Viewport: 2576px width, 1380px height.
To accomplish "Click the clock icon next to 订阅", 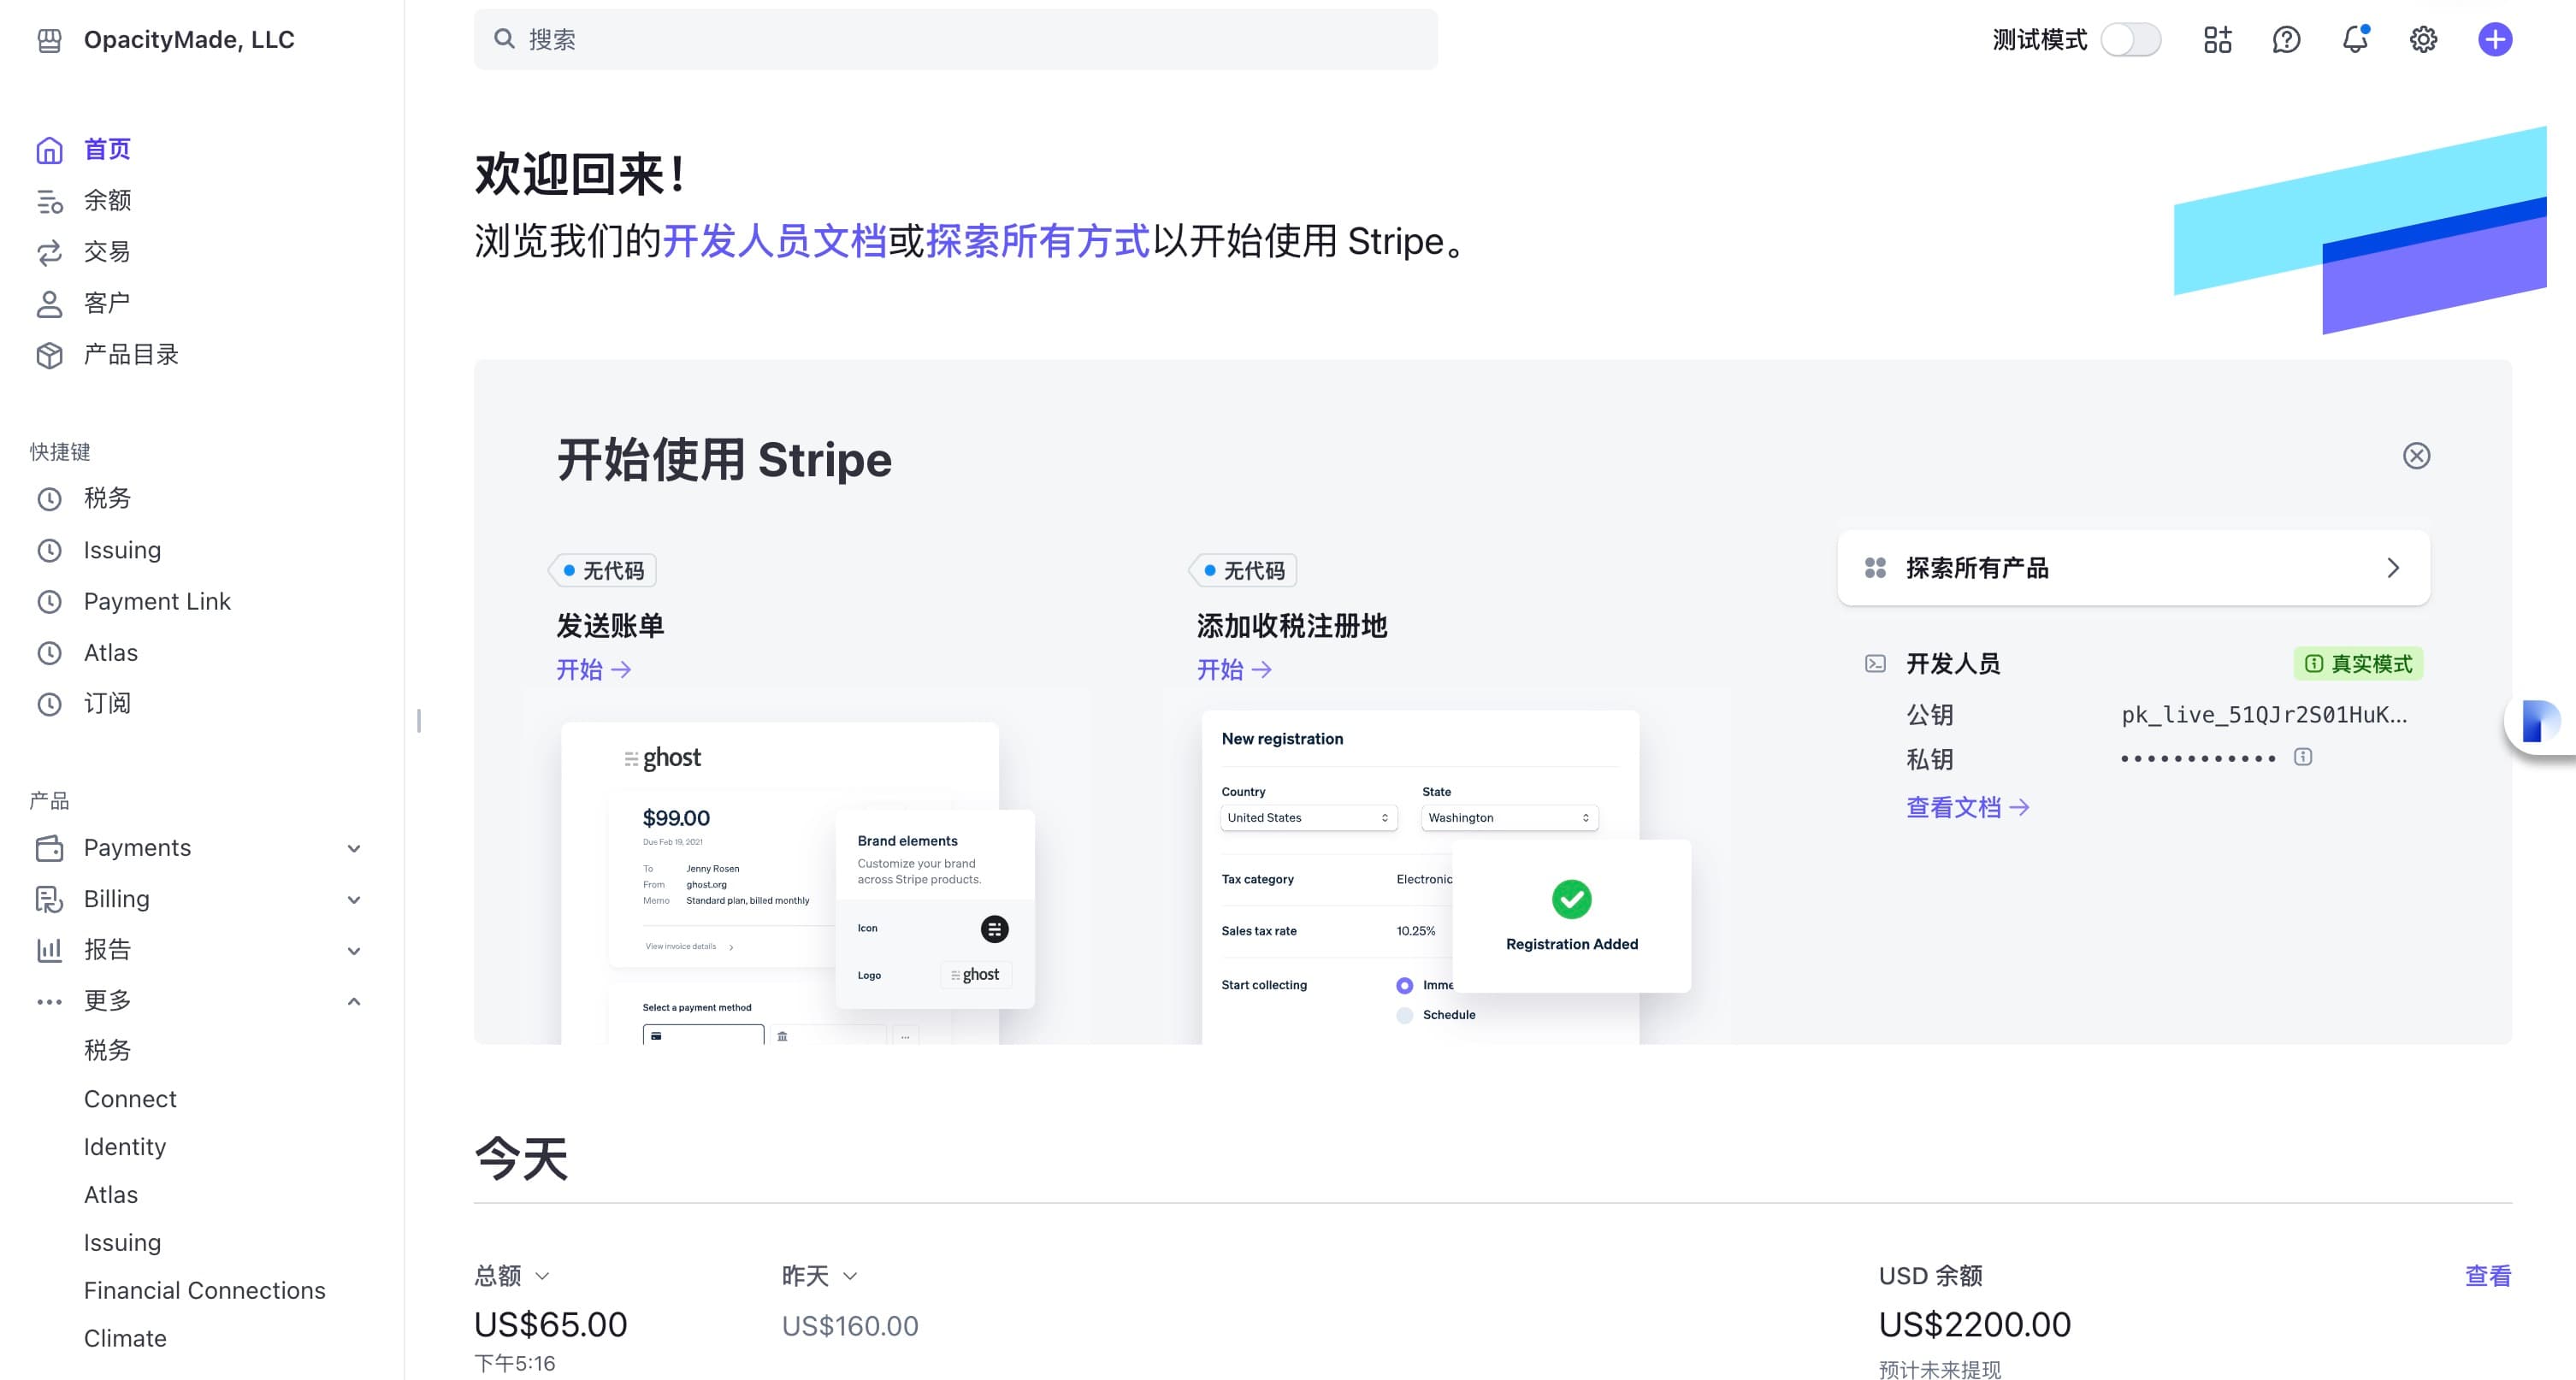I will 49,704.
